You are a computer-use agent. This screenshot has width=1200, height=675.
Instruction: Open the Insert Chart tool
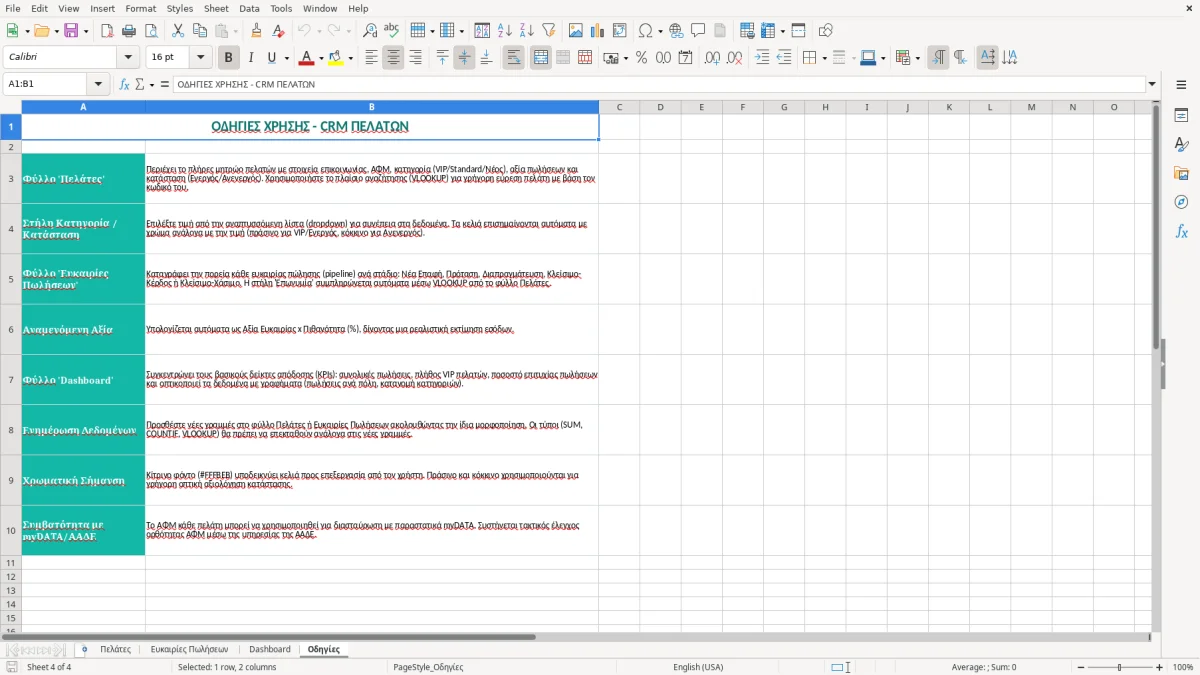(598, 31)
